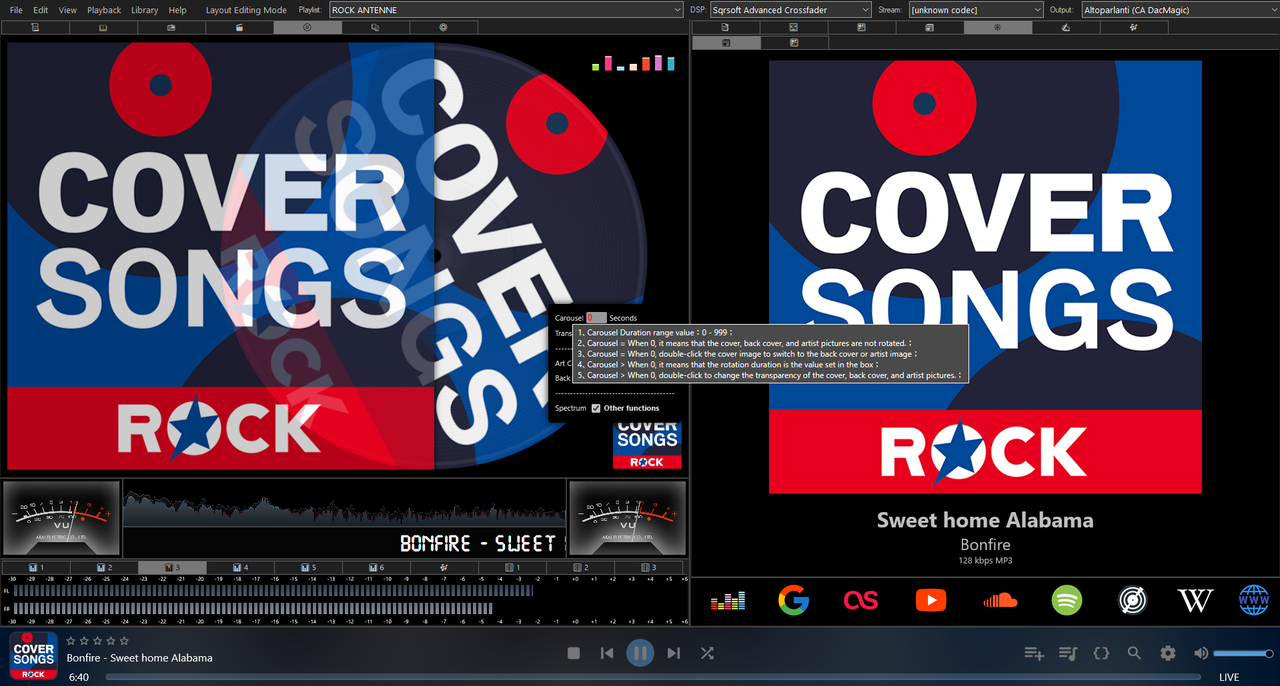
Task: Click the spinning vinyl disc artwork
Action: tap(435, 255)
